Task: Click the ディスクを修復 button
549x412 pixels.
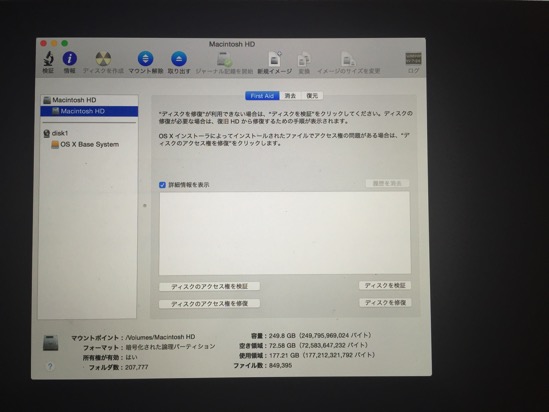Action: click(x=385, y=303)
